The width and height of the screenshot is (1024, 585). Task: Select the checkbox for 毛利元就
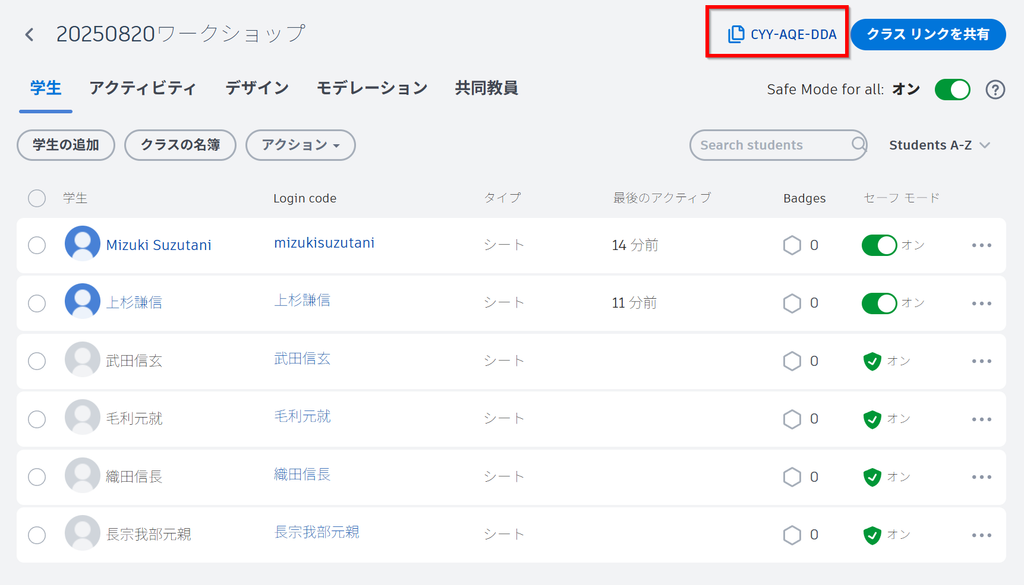(37, 419)
